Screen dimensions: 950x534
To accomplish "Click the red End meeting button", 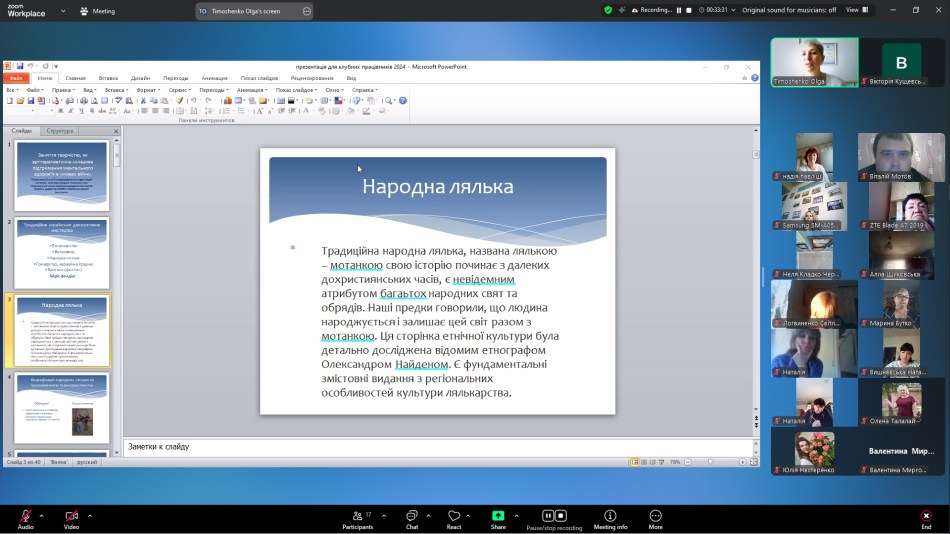I will pyautogui.click(x=926, y=516).
